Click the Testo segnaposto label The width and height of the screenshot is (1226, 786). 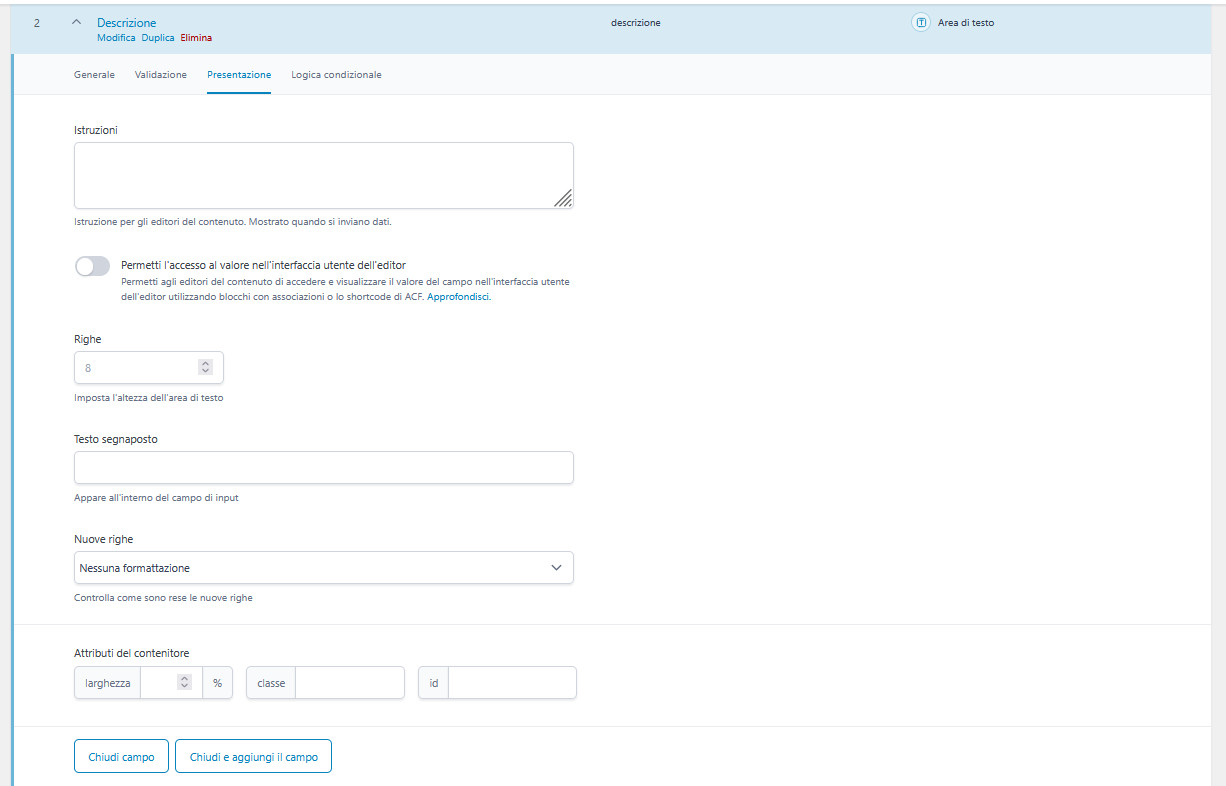pos(116,439)
